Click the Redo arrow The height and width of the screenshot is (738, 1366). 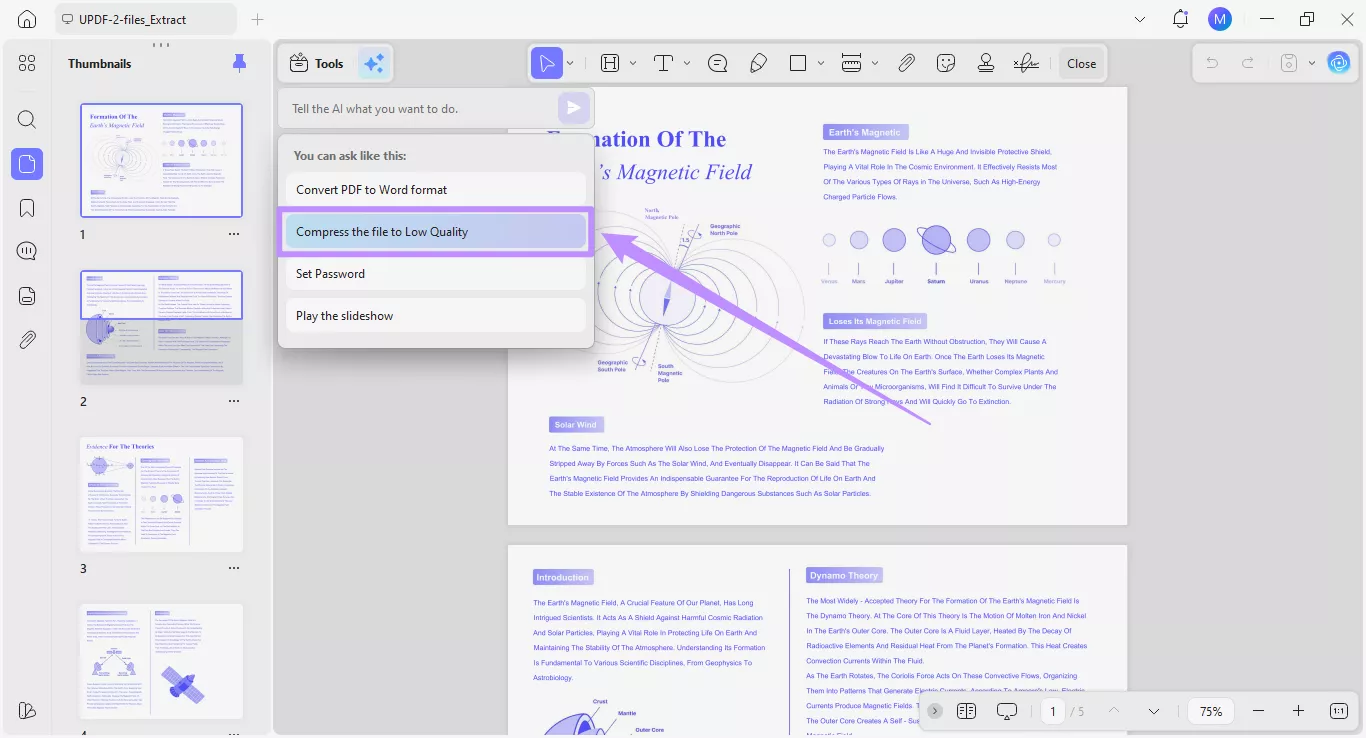coord(1248,63)
